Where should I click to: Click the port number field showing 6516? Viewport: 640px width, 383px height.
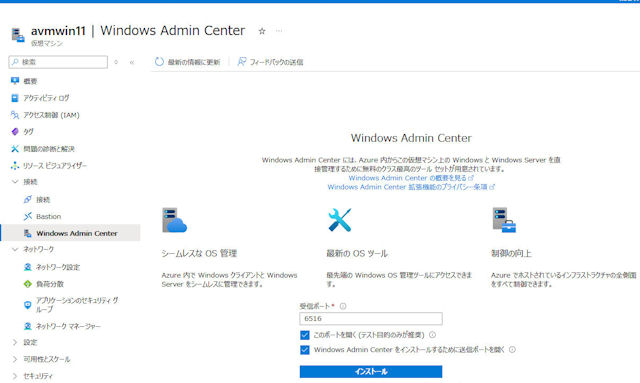(x=371, y=318)
